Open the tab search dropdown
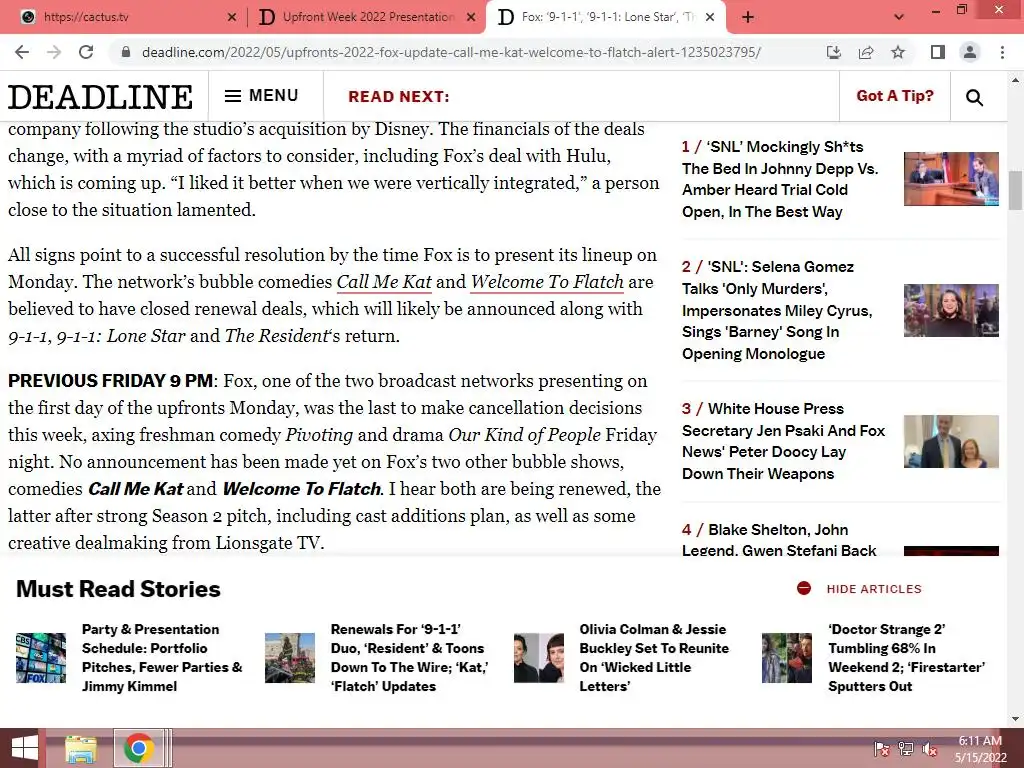Screen dimensions: 1024x768 (x=899, y=17)
